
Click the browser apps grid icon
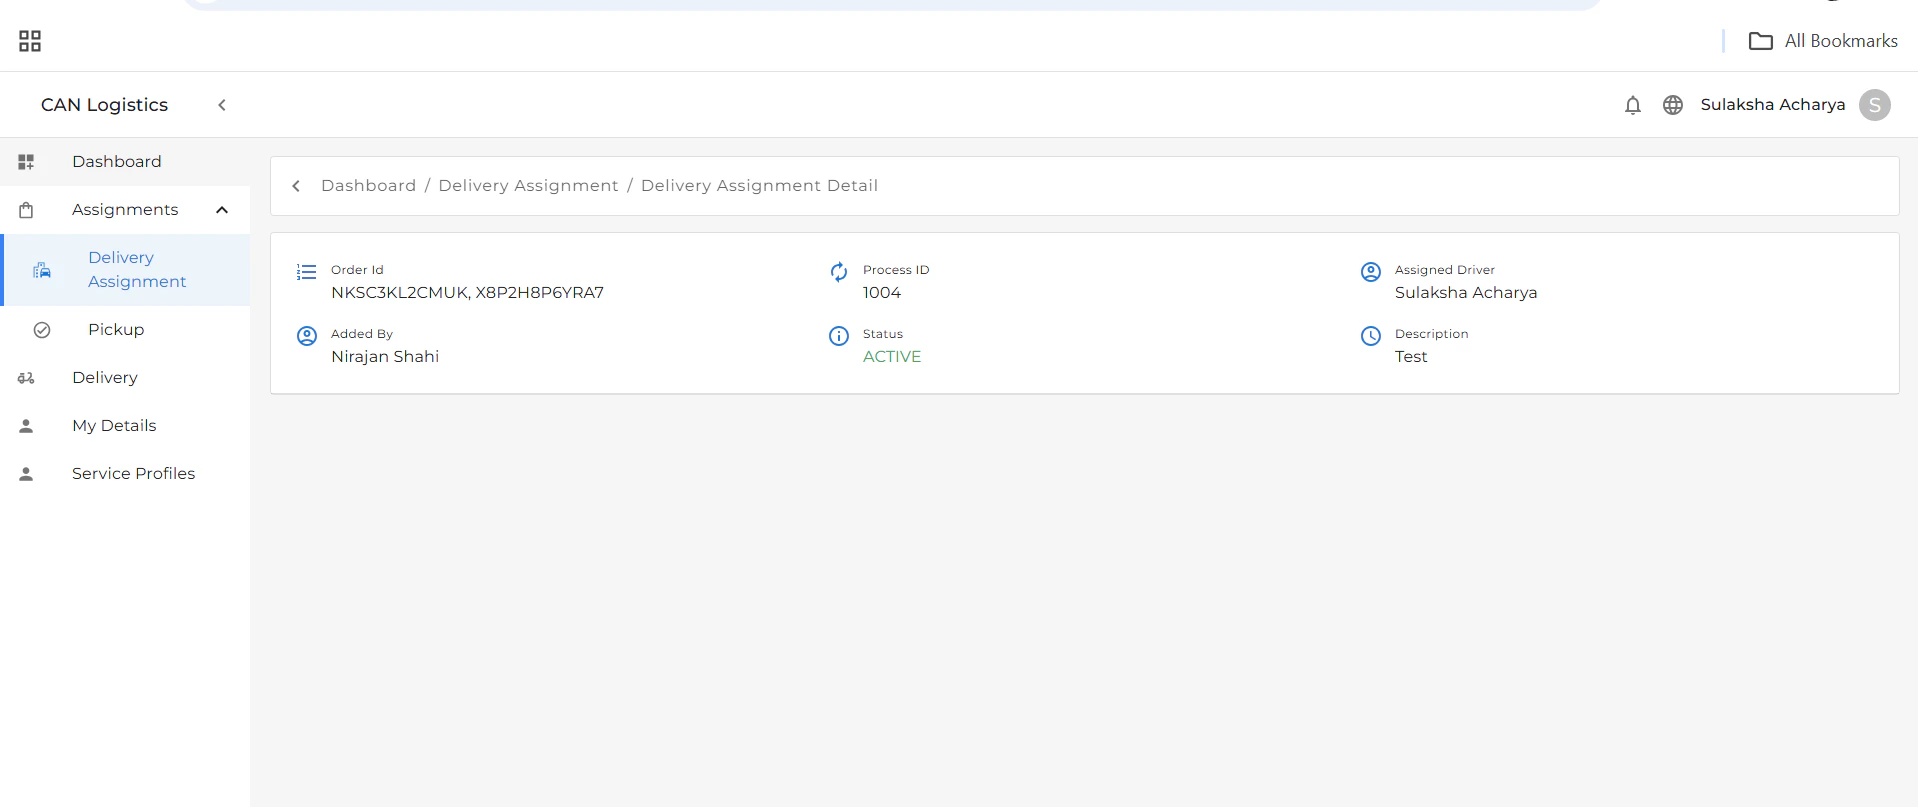coord(30,41)
